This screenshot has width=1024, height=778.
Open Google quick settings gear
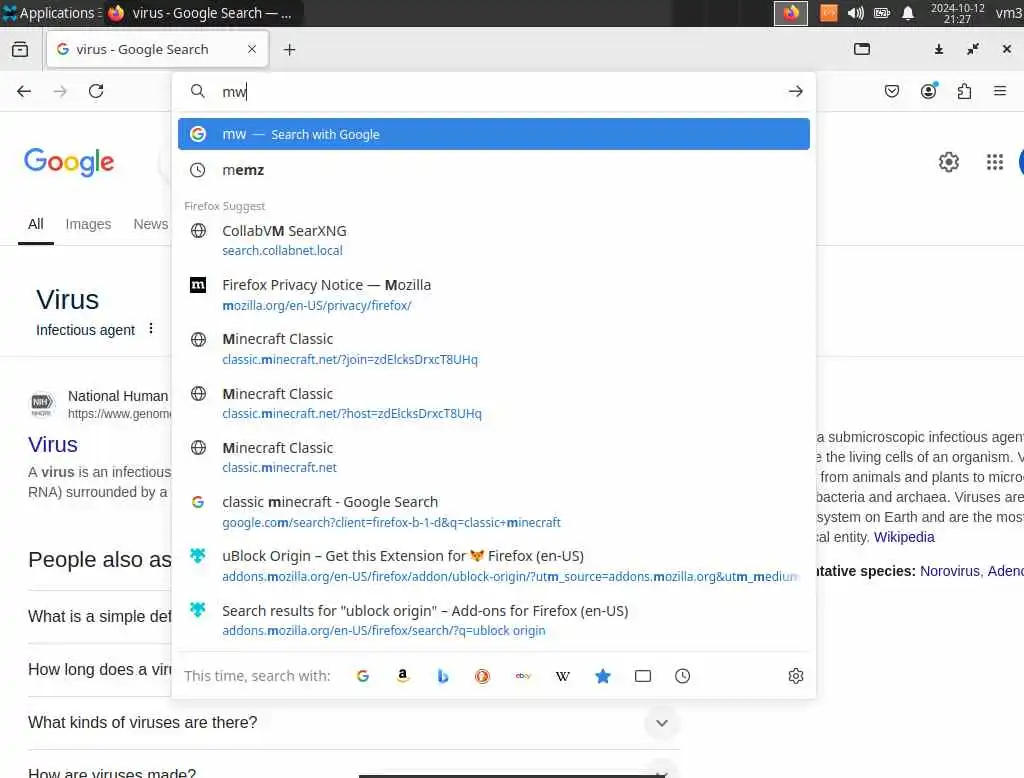tap(948, 162)
